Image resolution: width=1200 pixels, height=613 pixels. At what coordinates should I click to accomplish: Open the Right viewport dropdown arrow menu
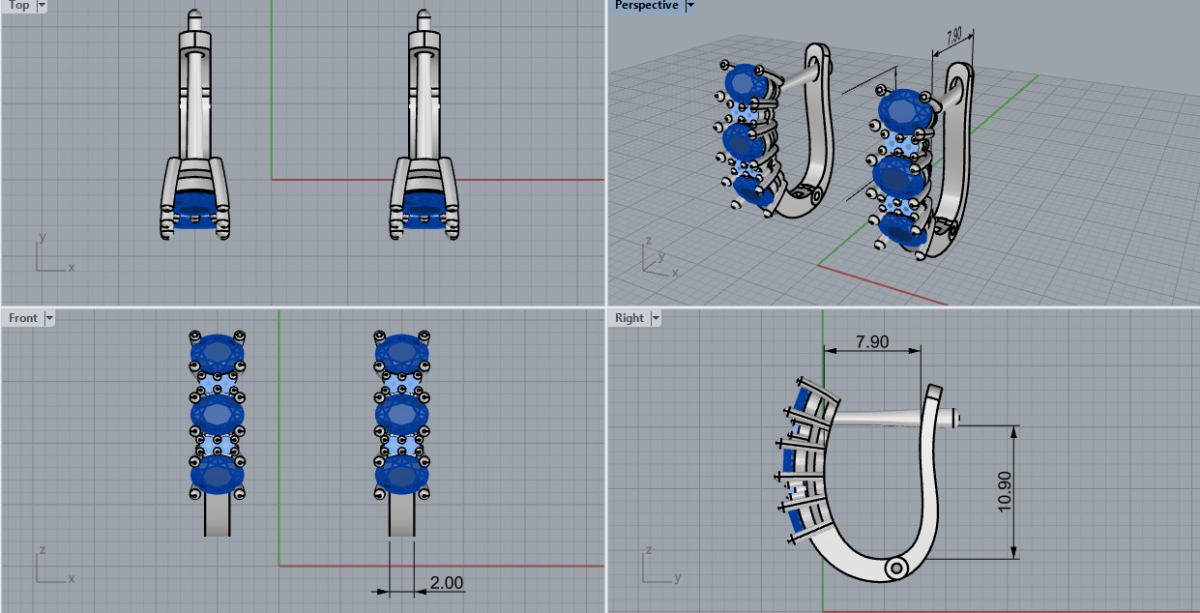(657, 318)
